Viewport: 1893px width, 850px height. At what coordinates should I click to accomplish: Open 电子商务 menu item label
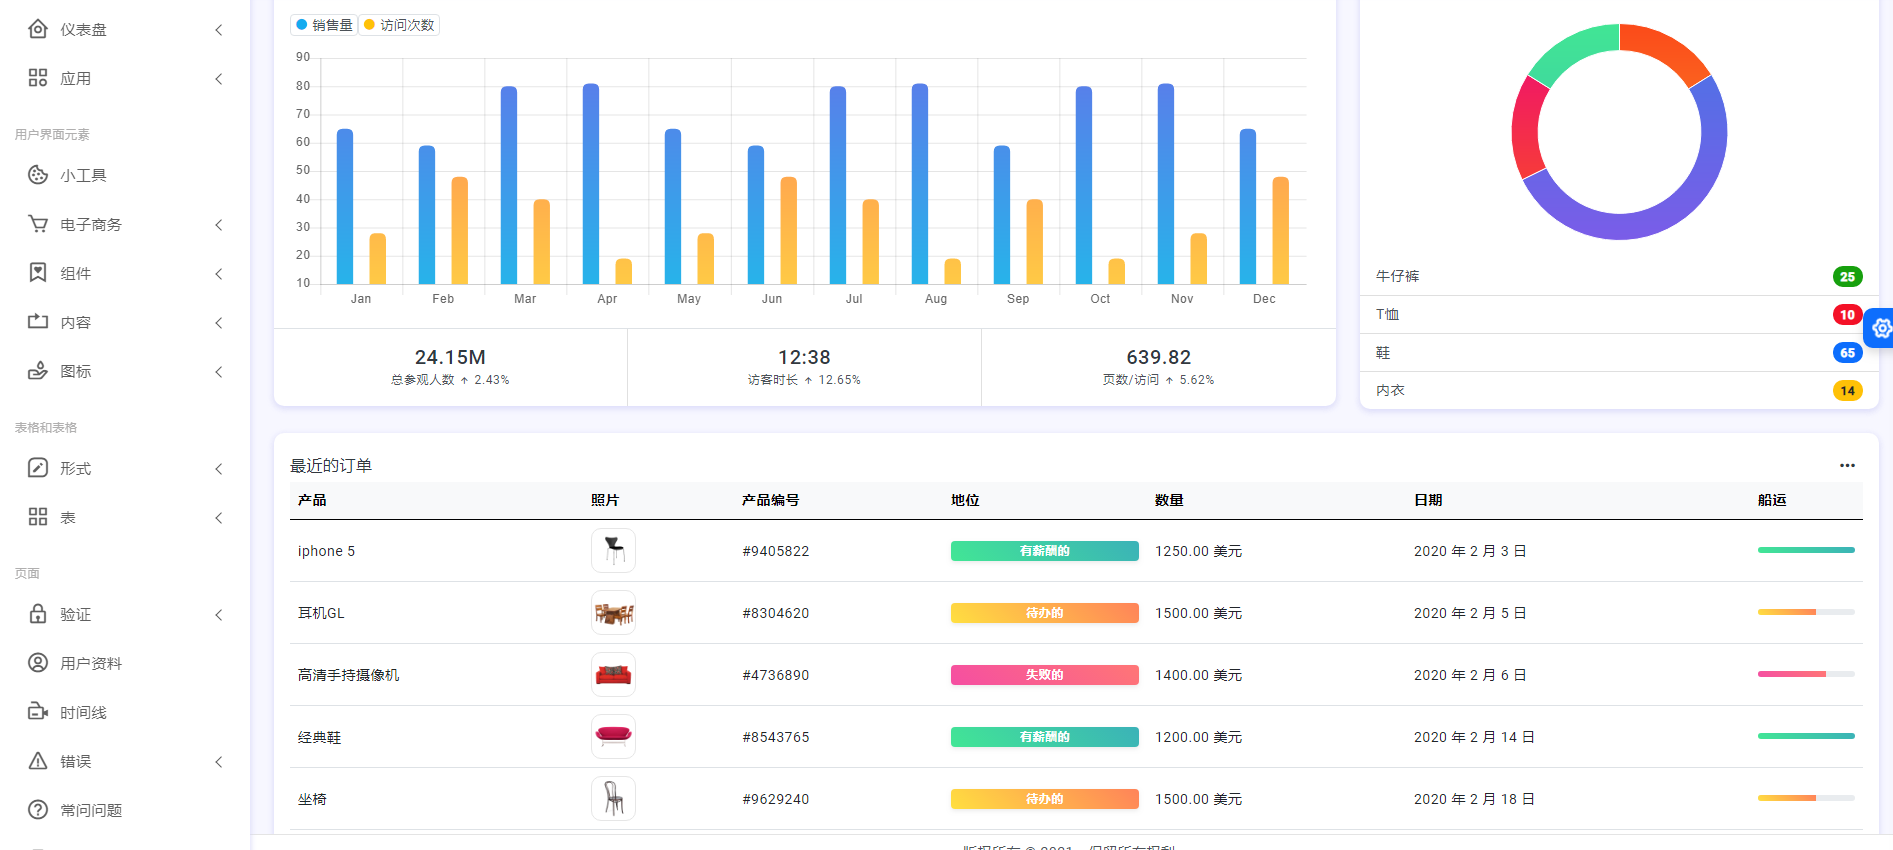(91, 225)
